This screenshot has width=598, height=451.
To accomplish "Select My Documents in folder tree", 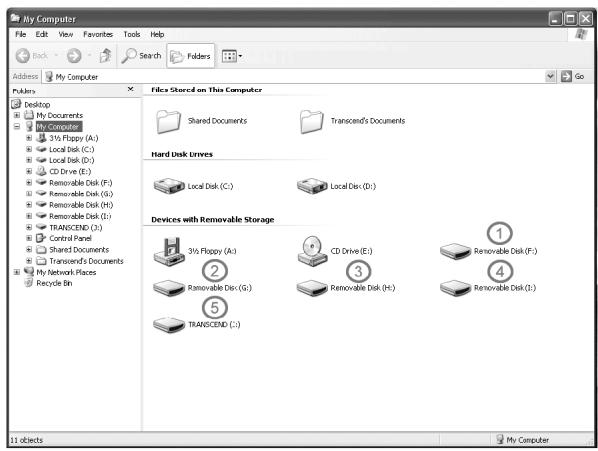I will (59, 115).
